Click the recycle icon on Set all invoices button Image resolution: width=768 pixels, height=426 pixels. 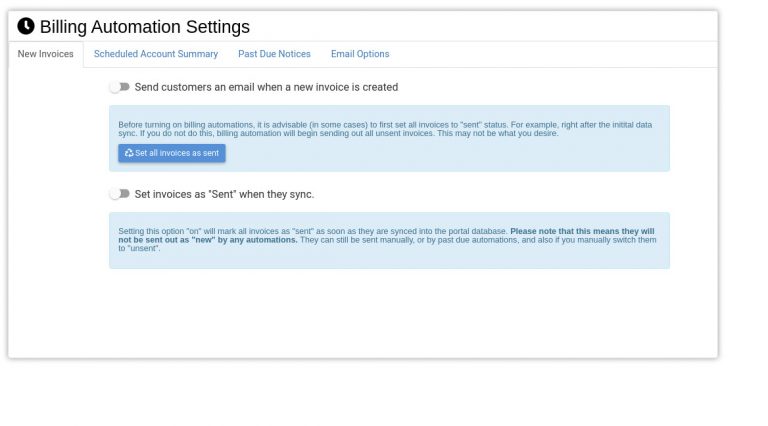pos(129,153)
